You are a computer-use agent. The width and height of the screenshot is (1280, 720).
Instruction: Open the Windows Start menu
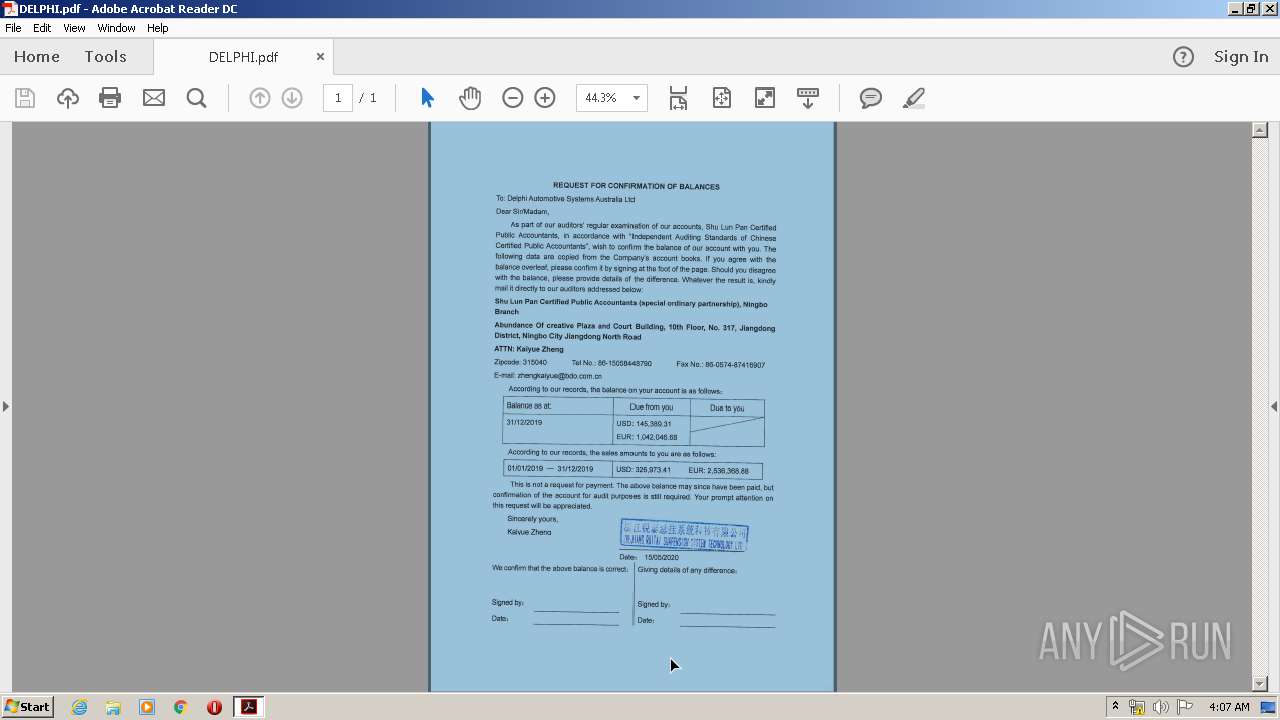click(x=27, y=707)
